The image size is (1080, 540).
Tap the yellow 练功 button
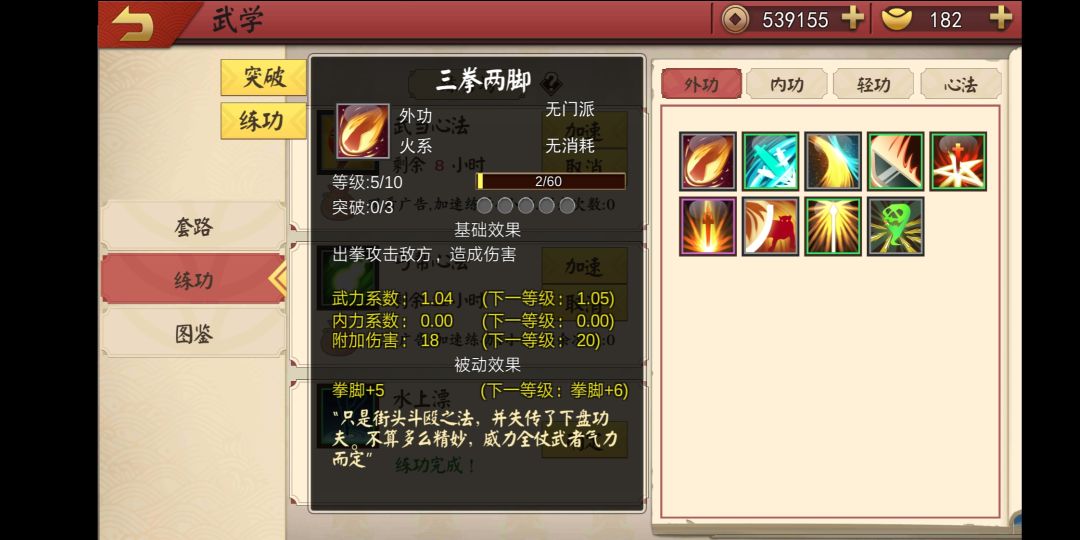pos(263,121)
